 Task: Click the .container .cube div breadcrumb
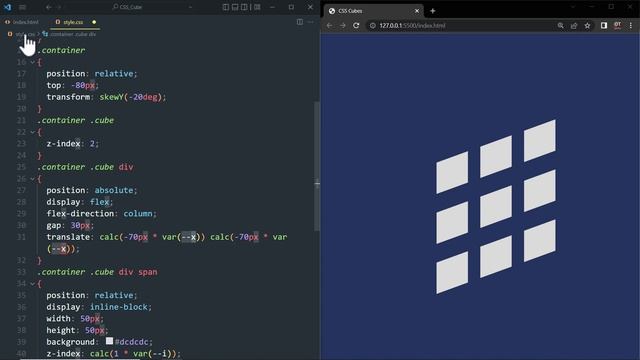[x=69, y=34]
